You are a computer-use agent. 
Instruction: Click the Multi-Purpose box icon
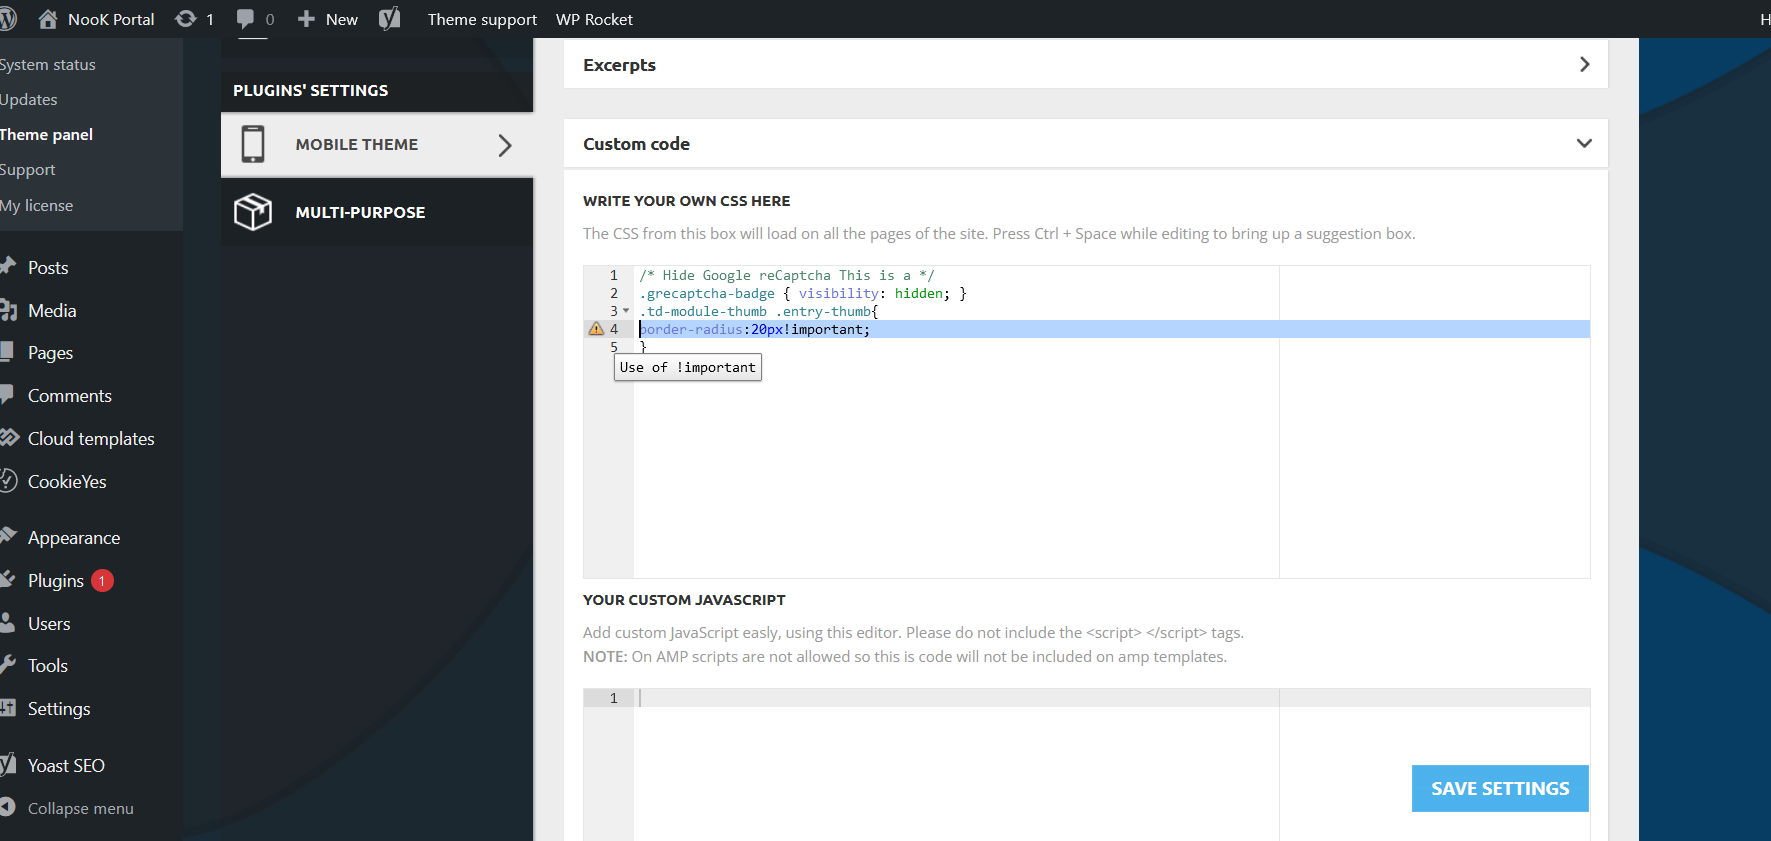(253, 212)
